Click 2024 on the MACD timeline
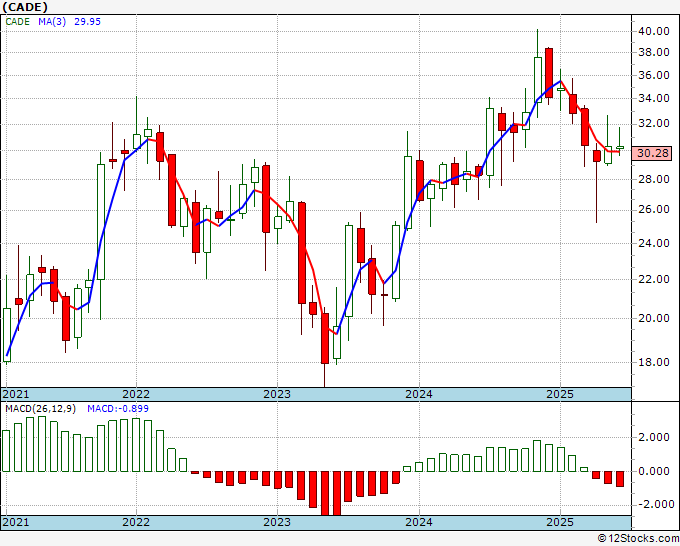The width and height of the screenshot is (680, 546). point(419,522)
